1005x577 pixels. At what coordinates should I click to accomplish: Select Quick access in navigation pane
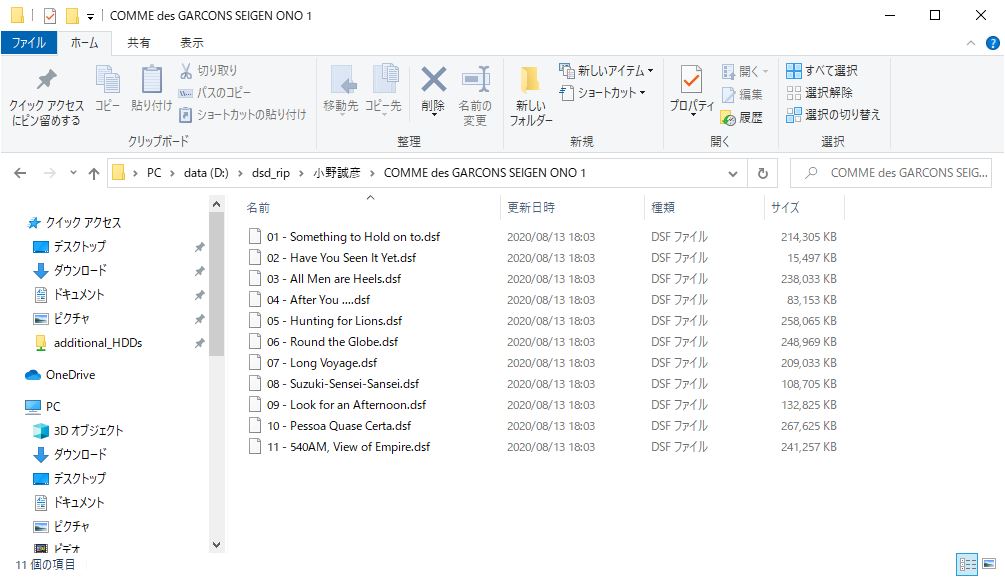pyautogui.click(x=83, y=222)
